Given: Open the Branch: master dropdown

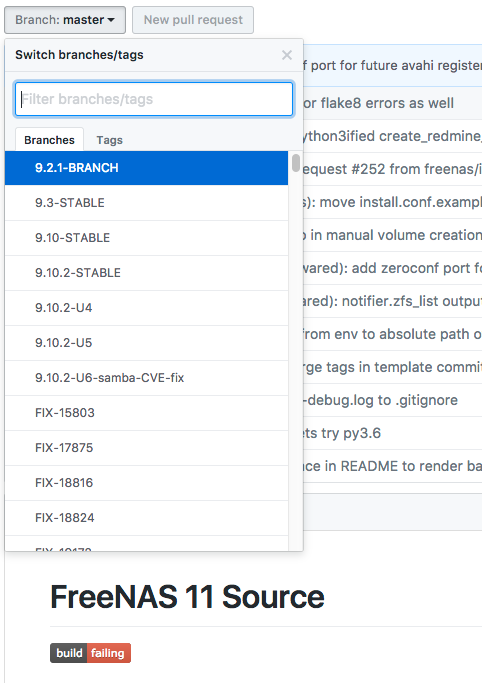Looking at the screenshot, I should (x=65, y=20).
